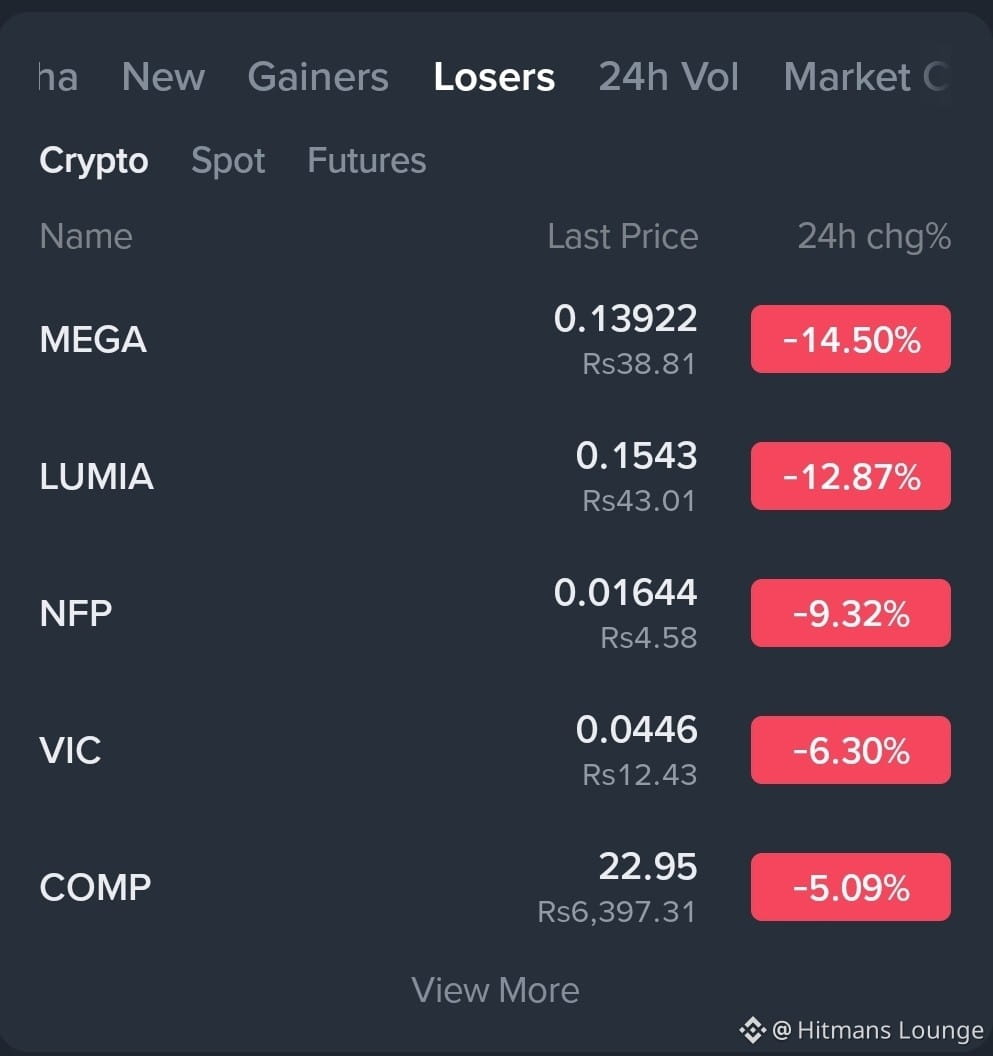Open the LUMIA coin row
The height and width of the screenshot is (1056, 993).
point(495,476)
